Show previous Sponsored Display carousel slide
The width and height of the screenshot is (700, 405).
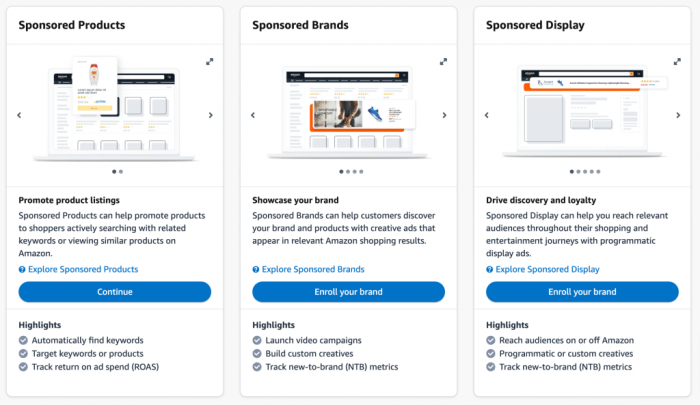(487, 115)
